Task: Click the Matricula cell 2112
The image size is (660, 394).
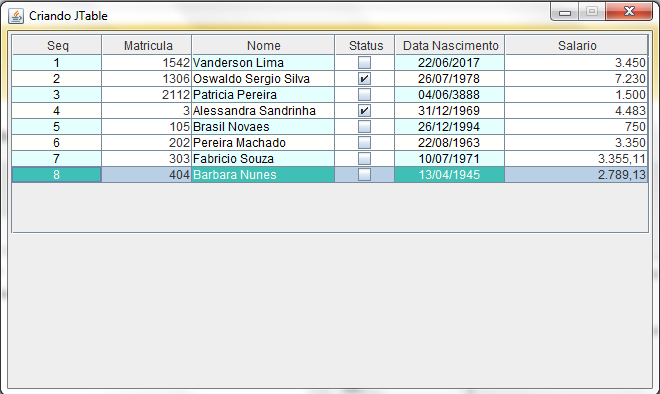Action: [x=146, y=95]
